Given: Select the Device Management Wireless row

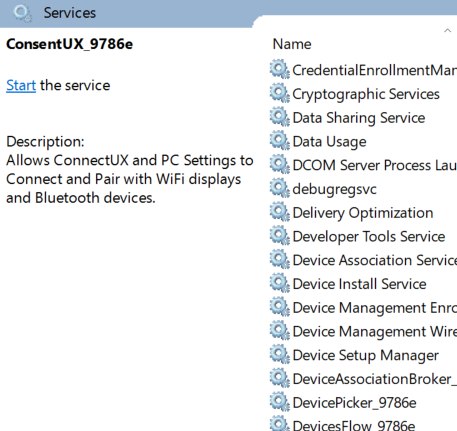Looking at the screenshot, I should [x=363, y=331].
